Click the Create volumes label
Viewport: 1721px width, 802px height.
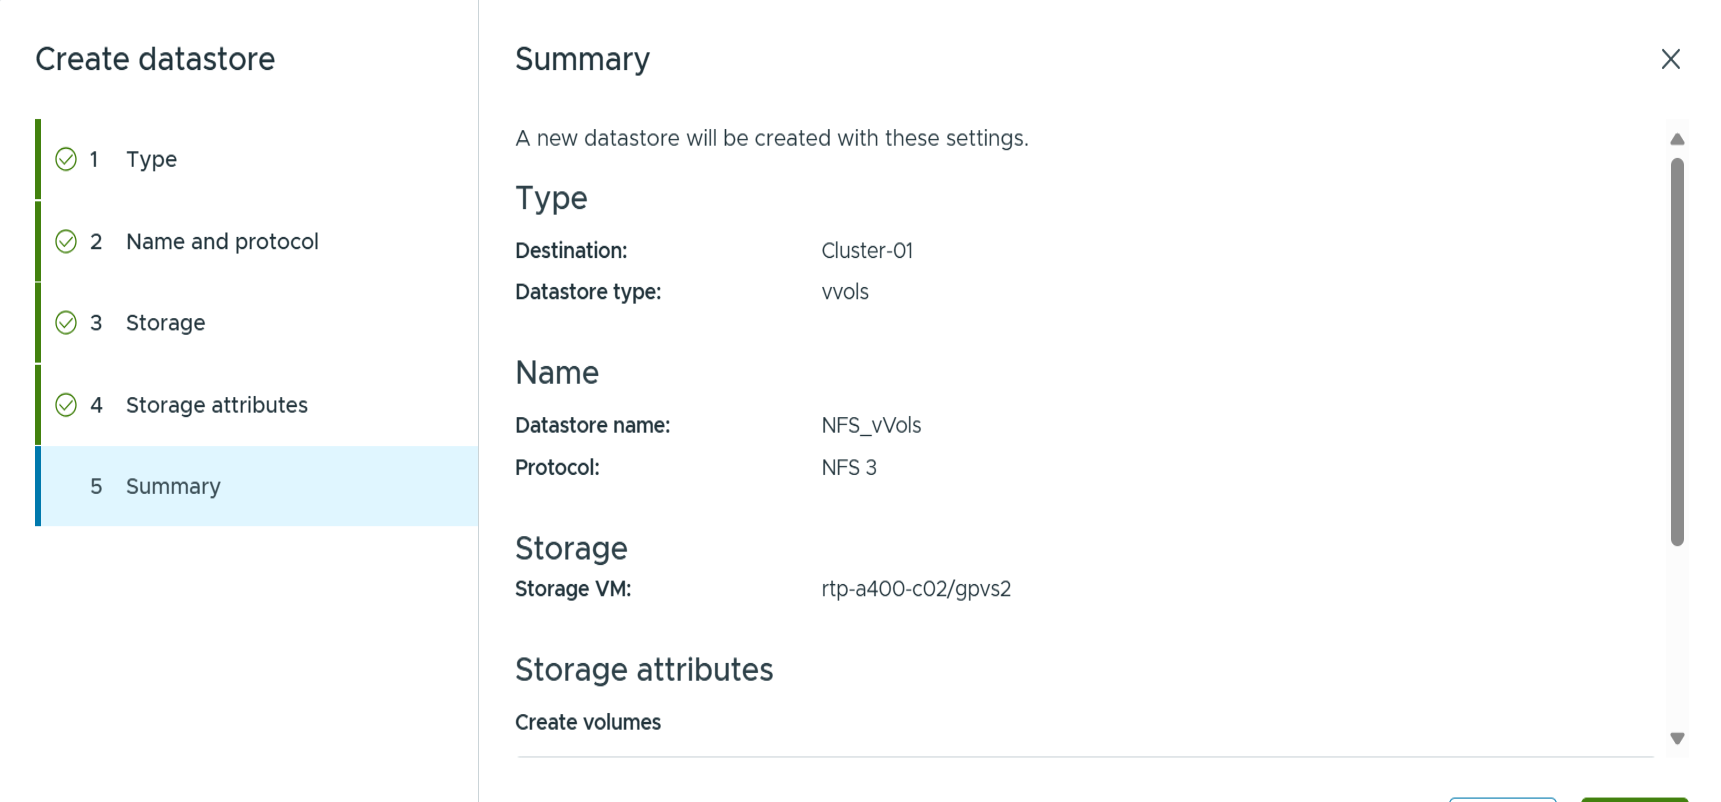point(588,722)
